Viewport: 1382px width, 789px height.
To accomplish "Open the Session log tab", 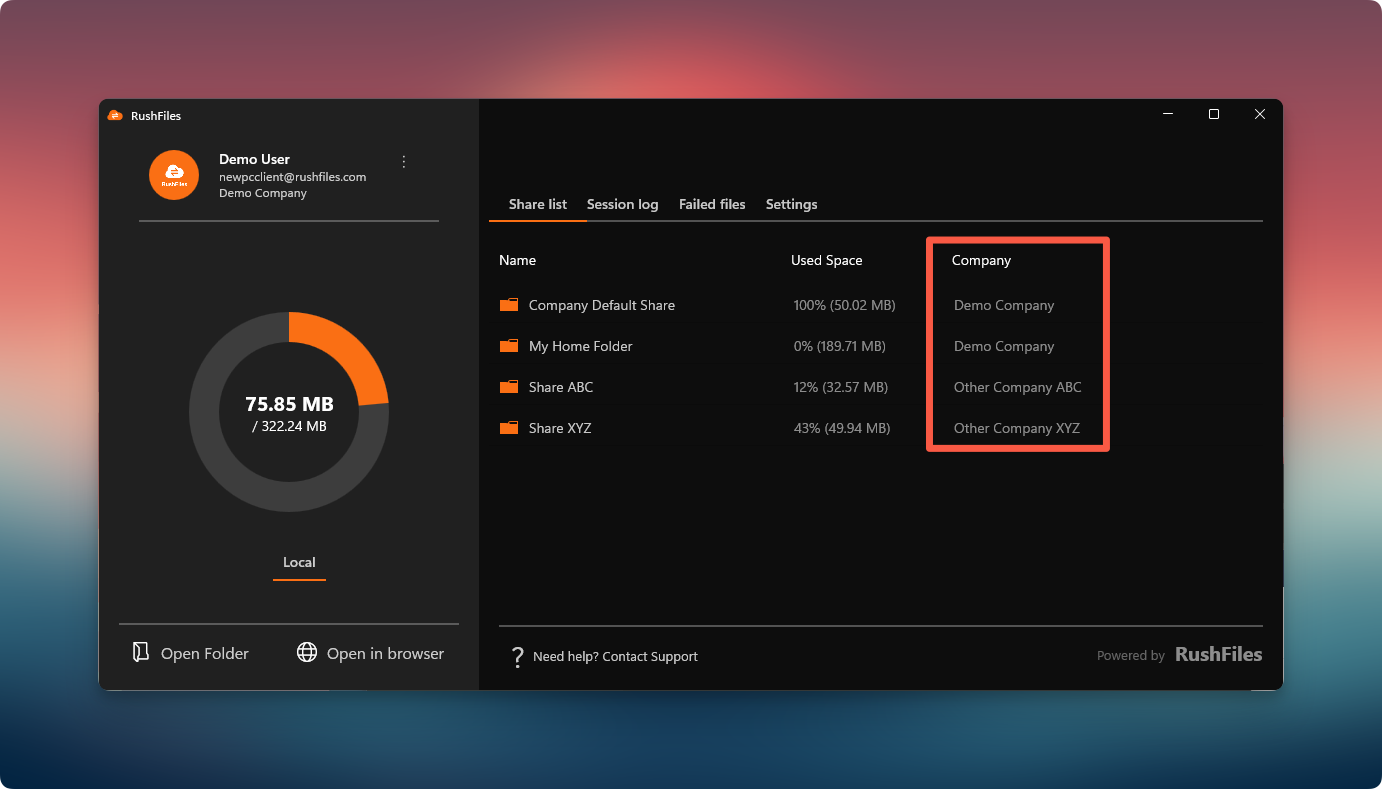I will pyautogui.click(x=622, y=204).
